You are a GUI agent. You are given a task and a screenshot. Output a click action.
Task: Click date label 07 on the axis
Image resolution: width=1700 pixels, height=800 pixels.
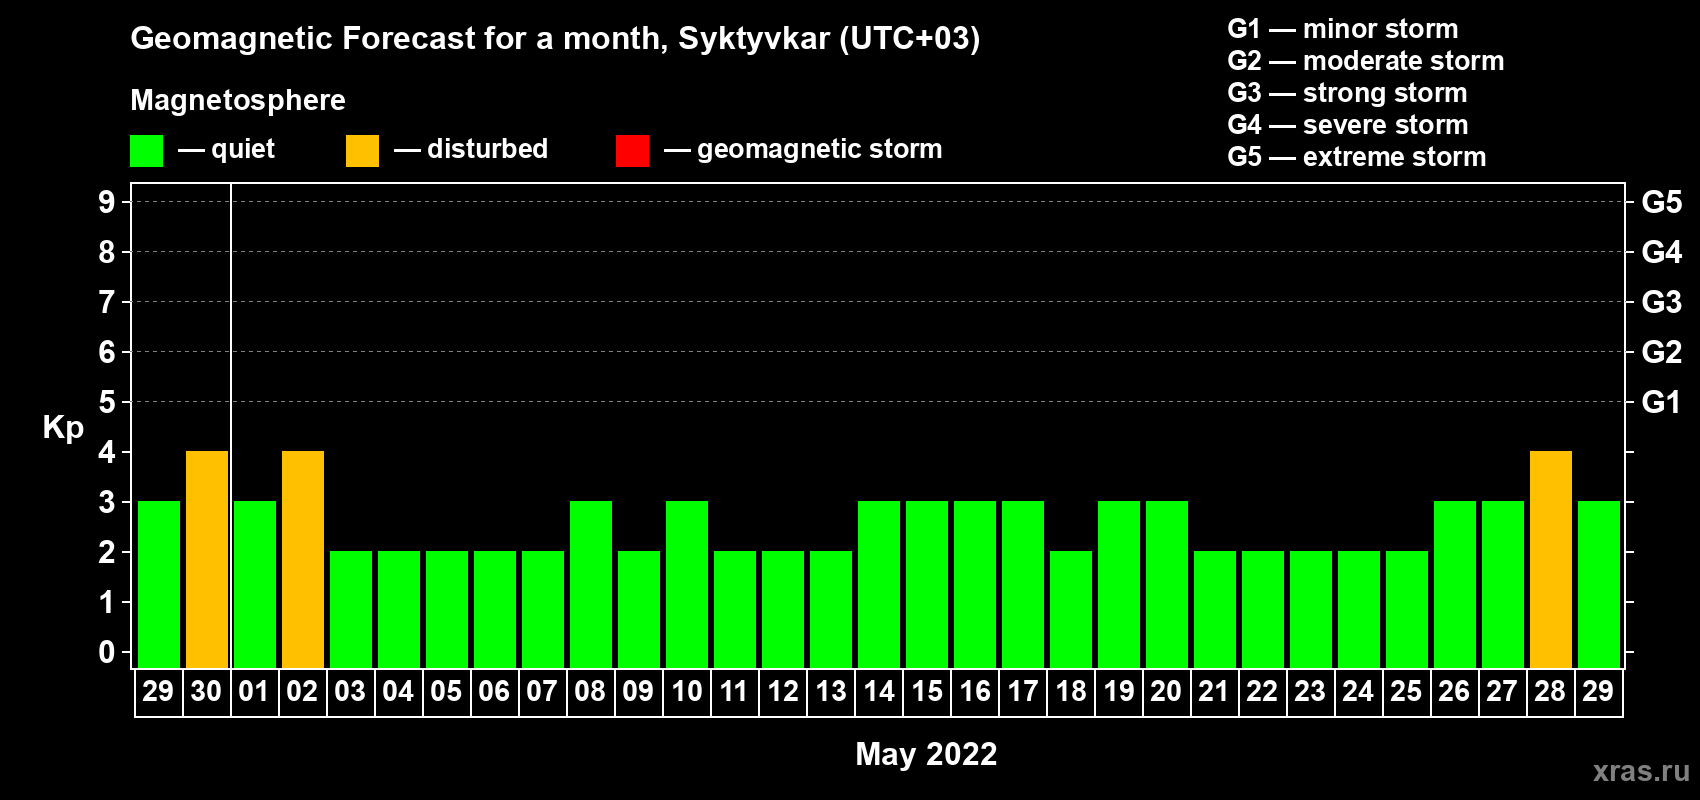pyautogui.click(x=542, y=692)
